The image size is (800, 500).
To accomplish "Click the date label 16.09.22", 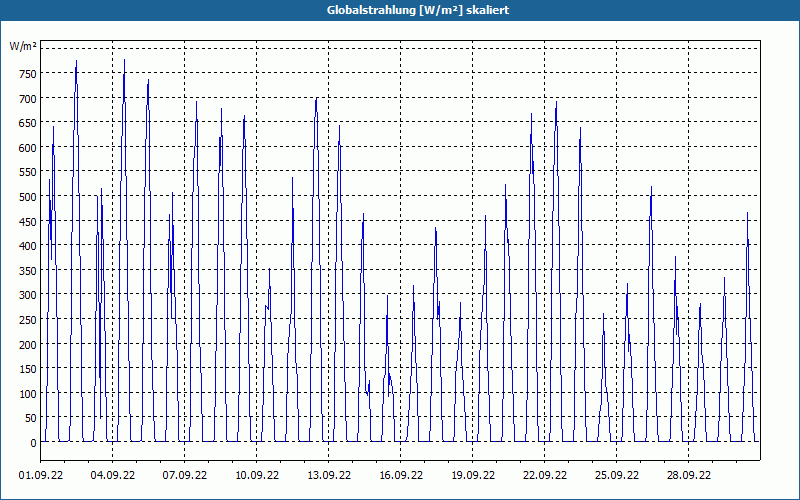I will point(401,475).
